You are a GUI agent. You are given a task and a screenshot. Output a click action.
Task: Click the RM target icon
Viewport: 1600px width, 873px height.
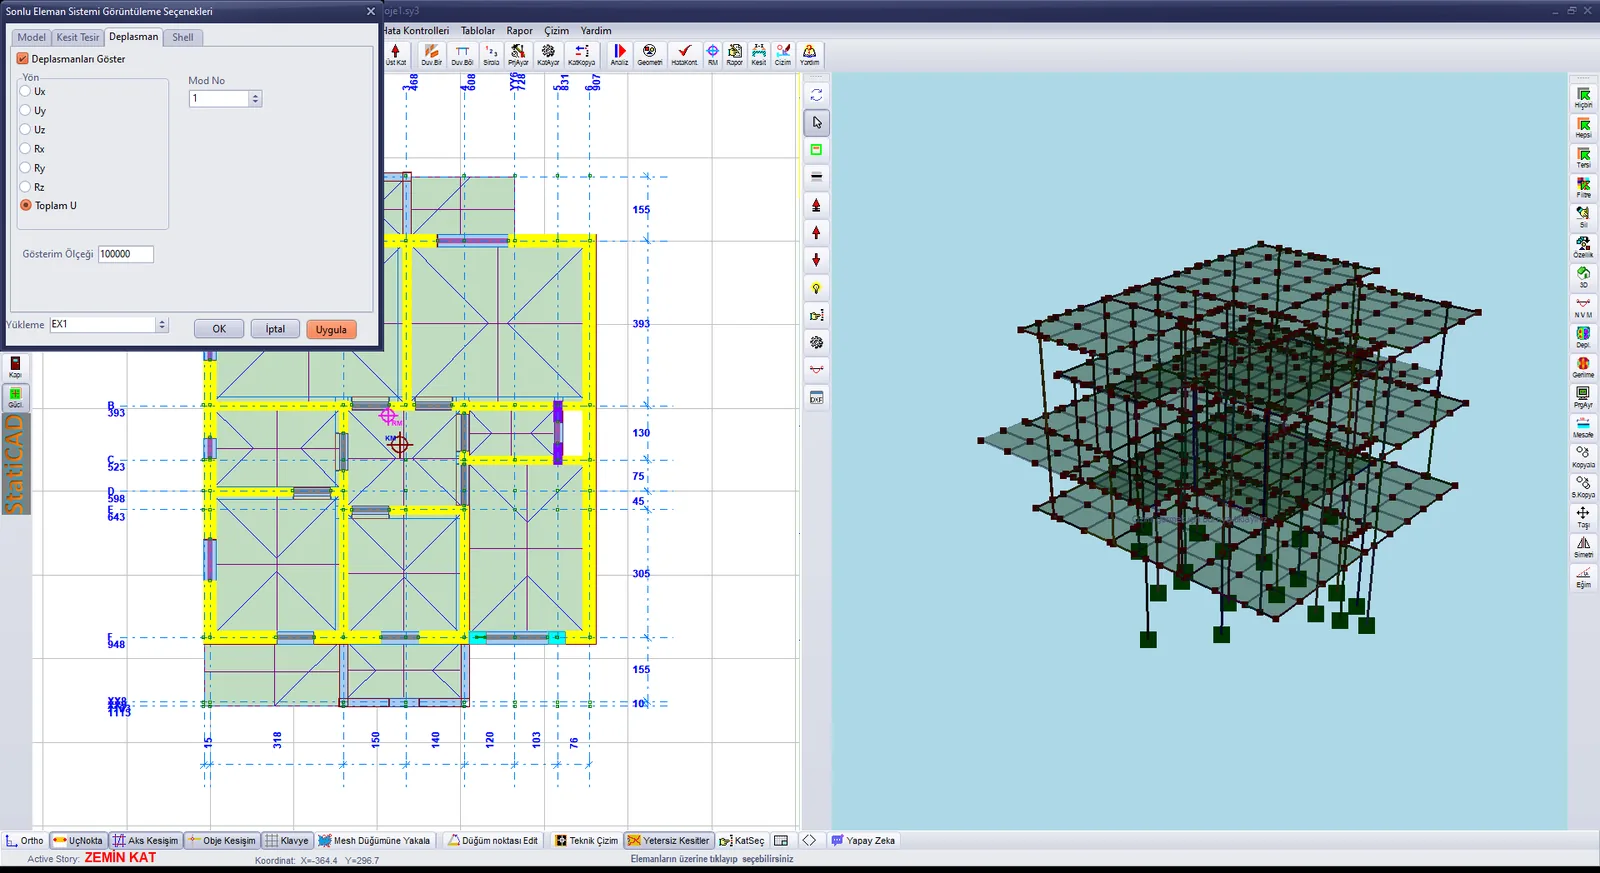pos(712,54)
